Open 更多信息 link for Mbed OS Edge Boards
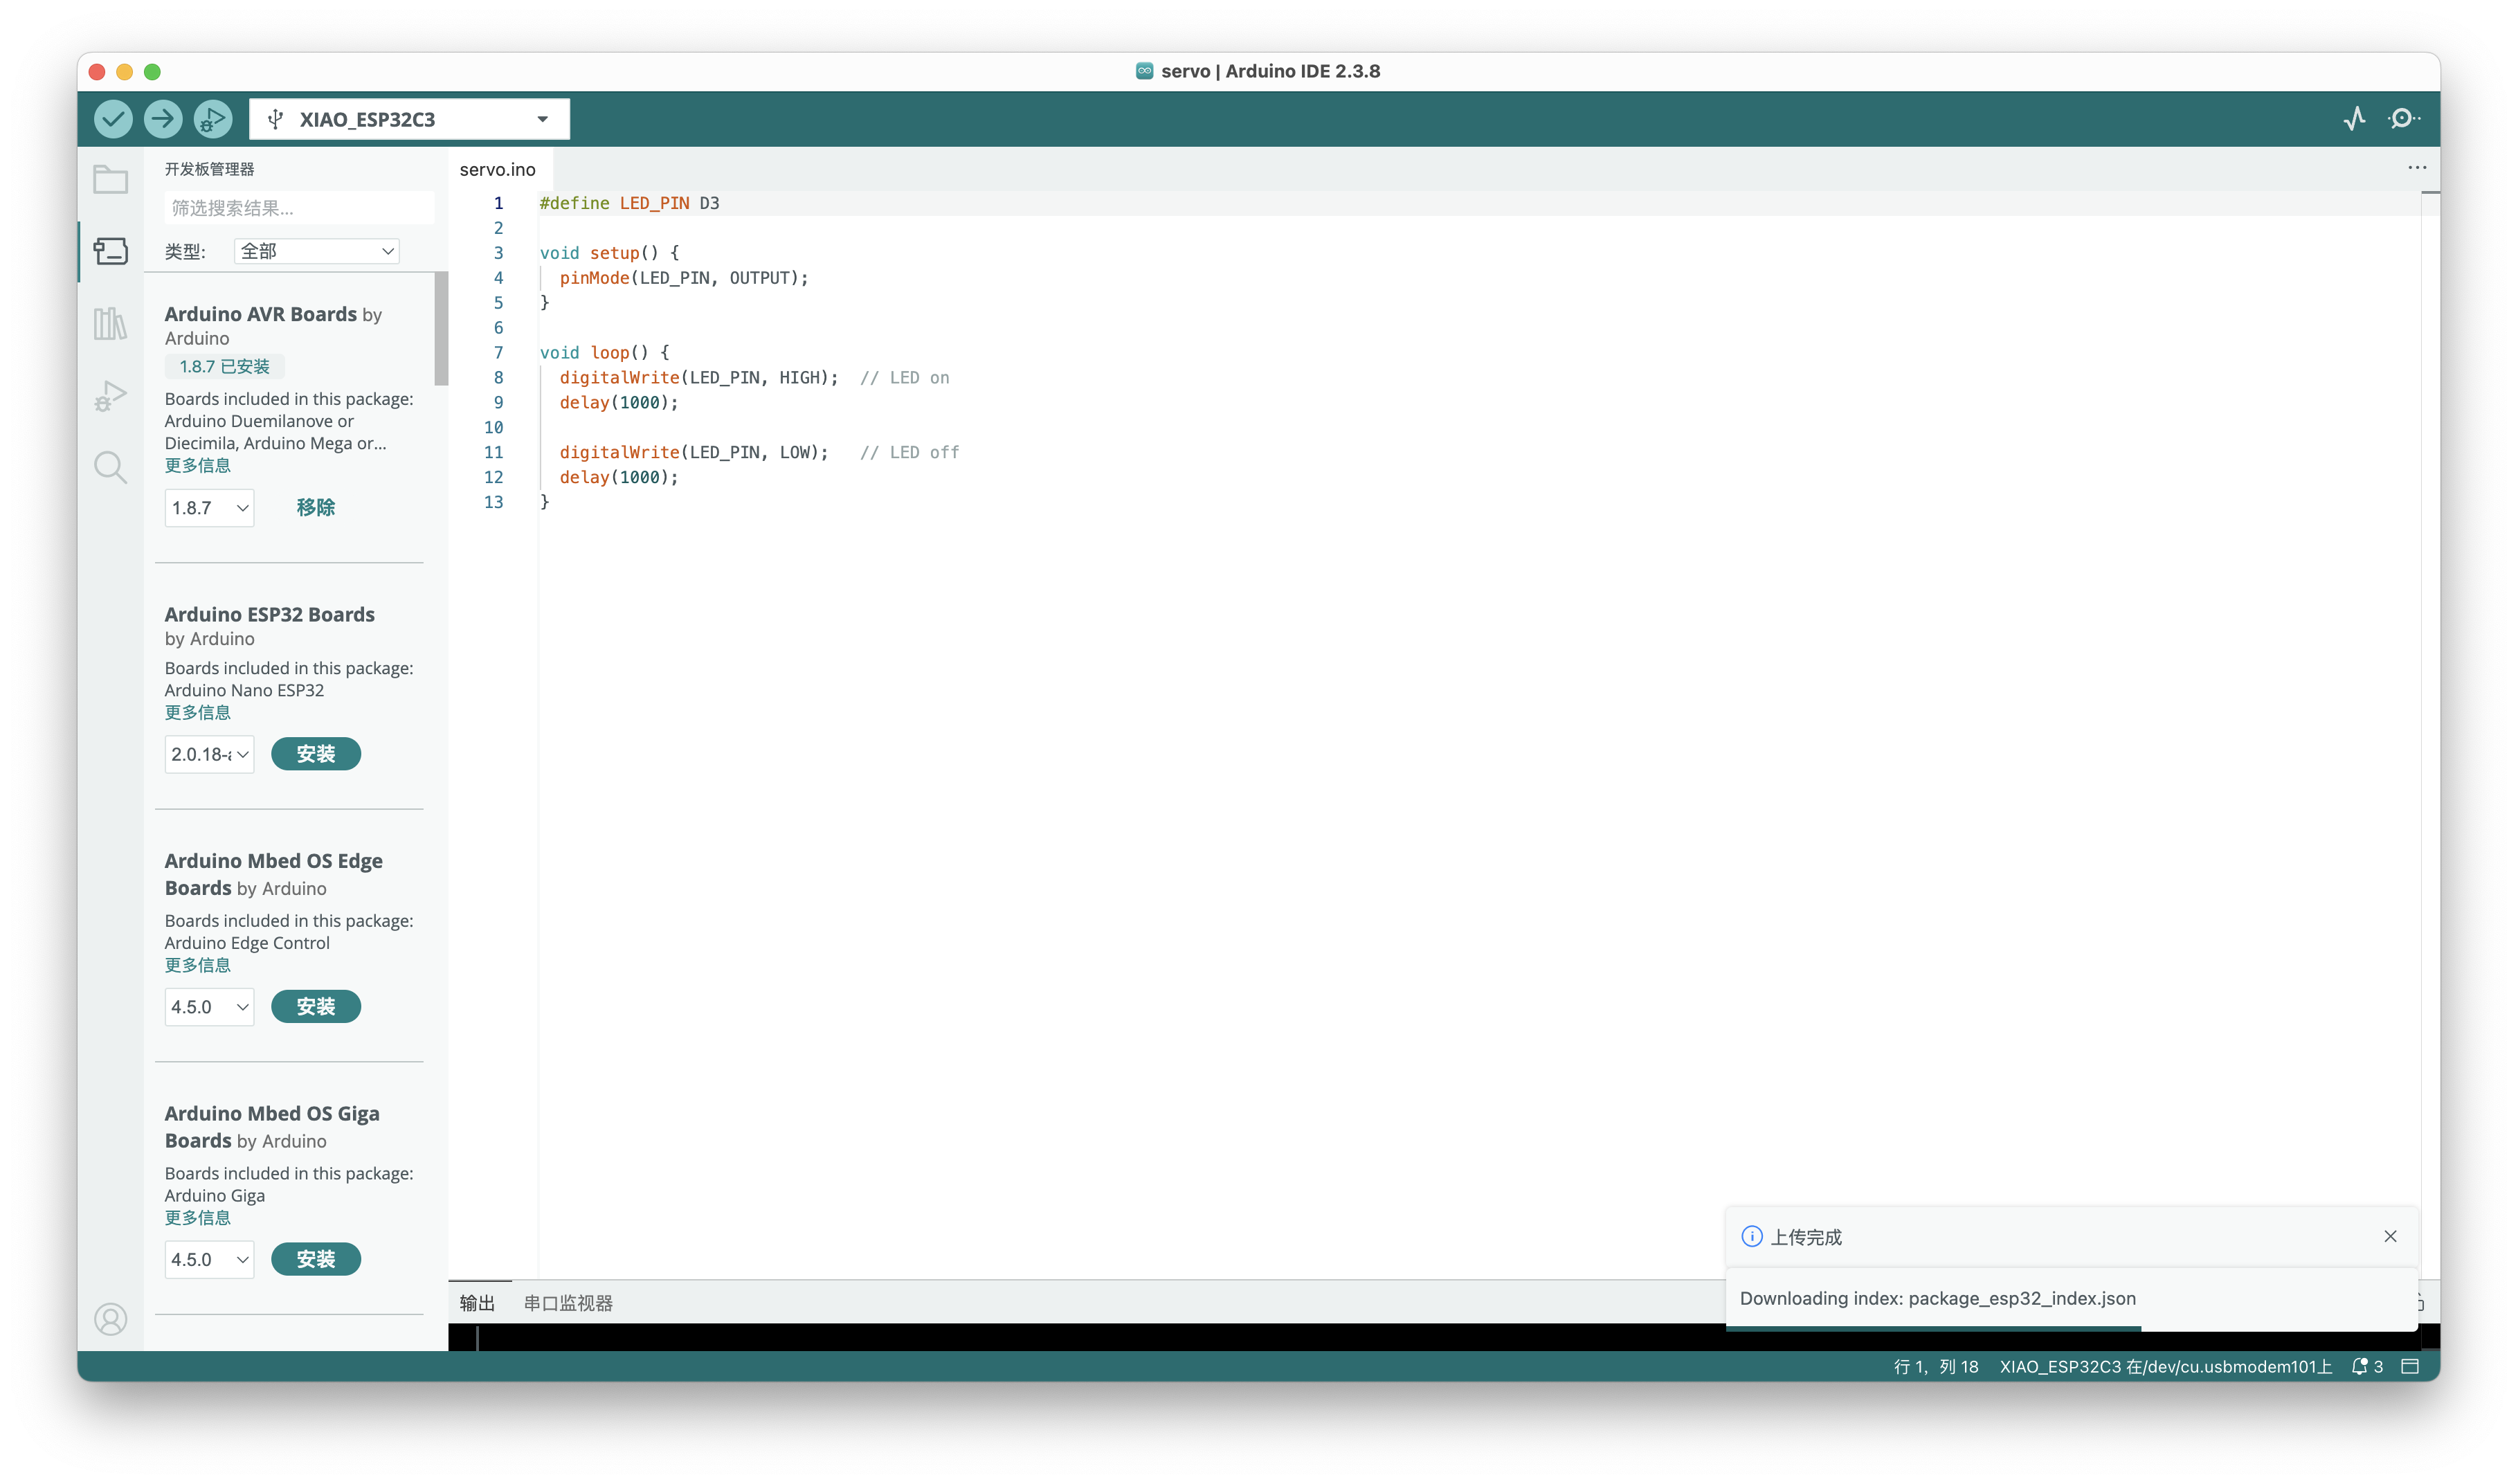This screenshot has width=2518, height=1484. 198,965
